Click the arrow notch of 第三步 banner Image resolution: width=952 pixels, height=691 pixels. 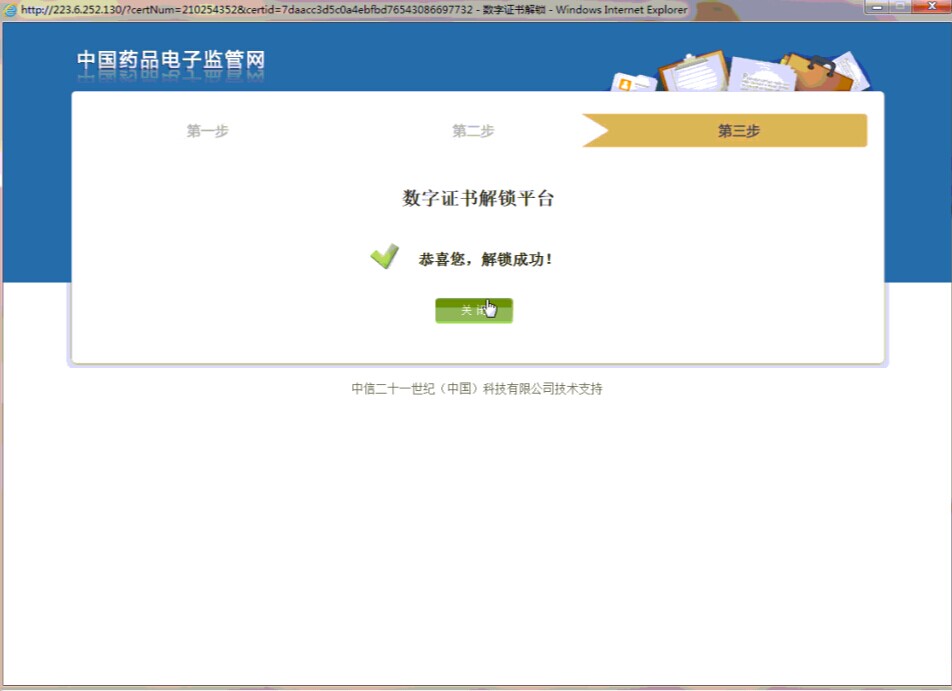596,131
